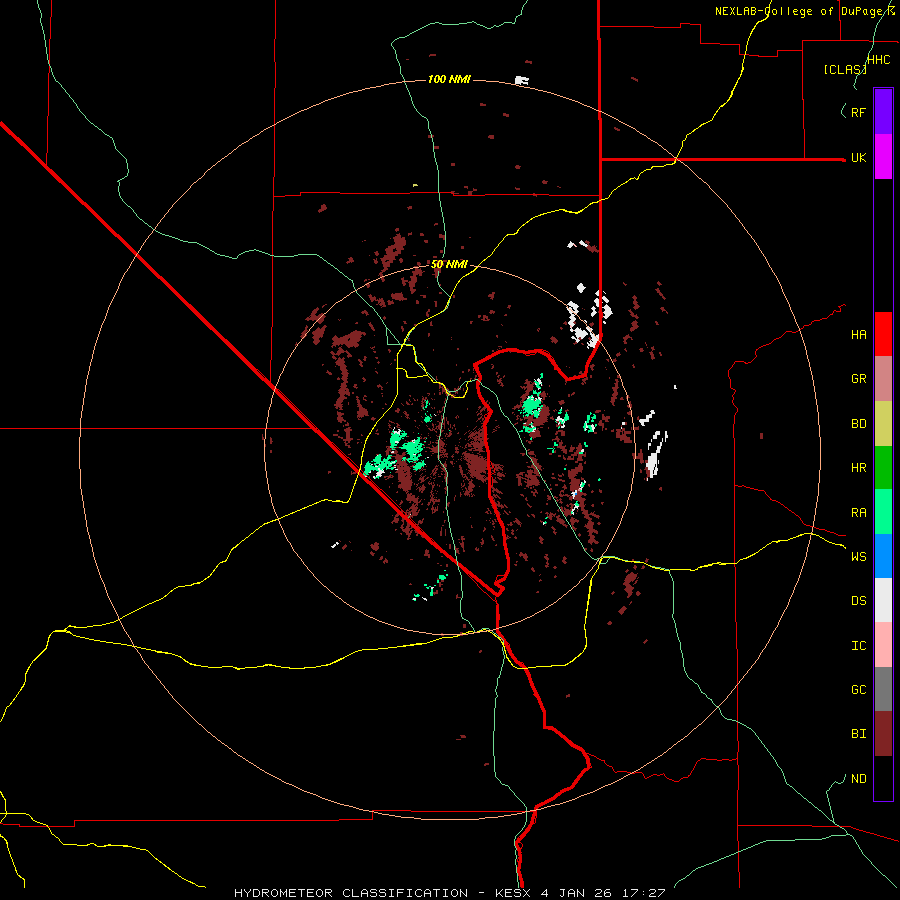Screen dimensions: 900x900
Task: Click the 4 JAN 26 date text
Action: 576,893
